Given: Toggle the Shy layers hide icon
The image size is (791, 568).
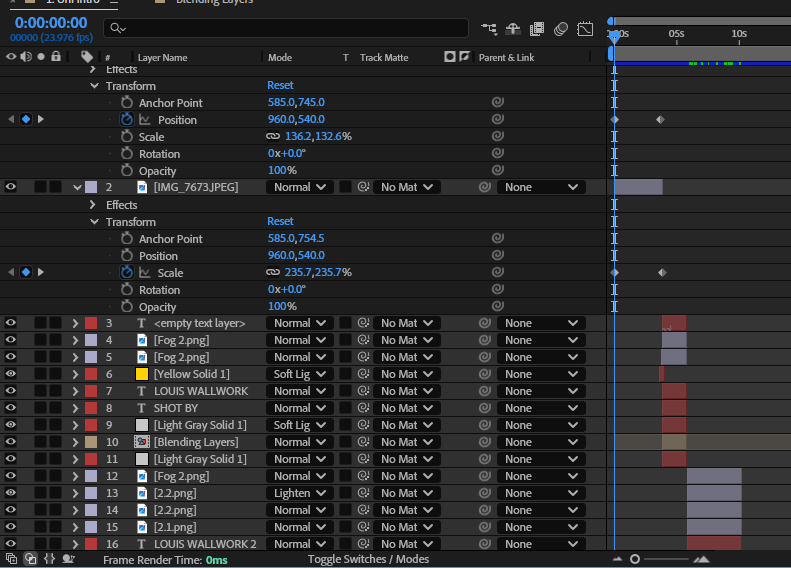Looking at the screenshot, I should (513, 29).
